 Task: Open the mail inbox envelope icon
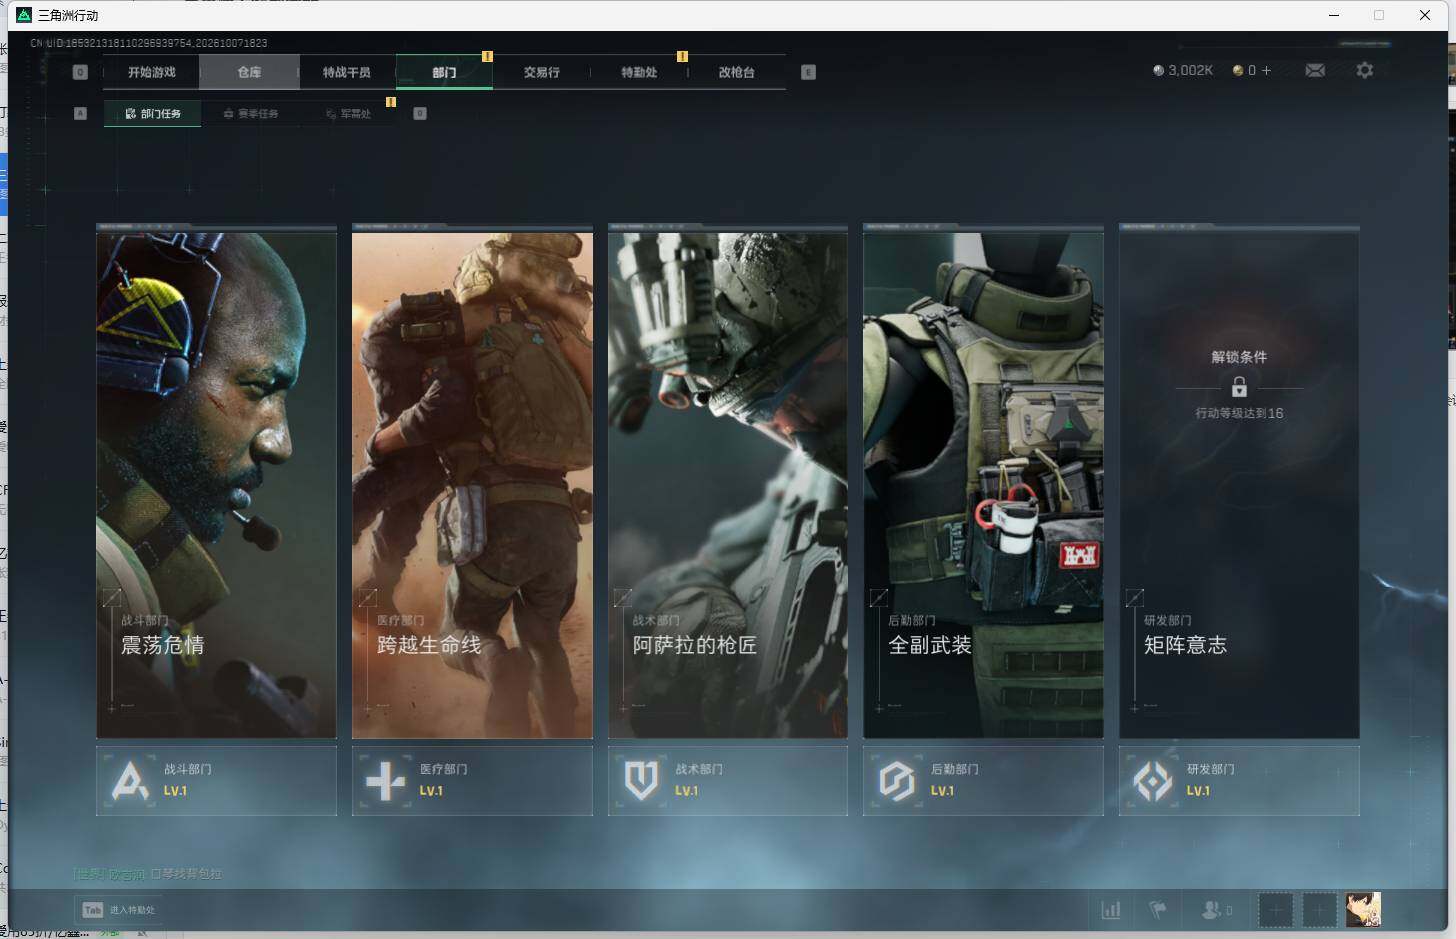[1315, 70]
